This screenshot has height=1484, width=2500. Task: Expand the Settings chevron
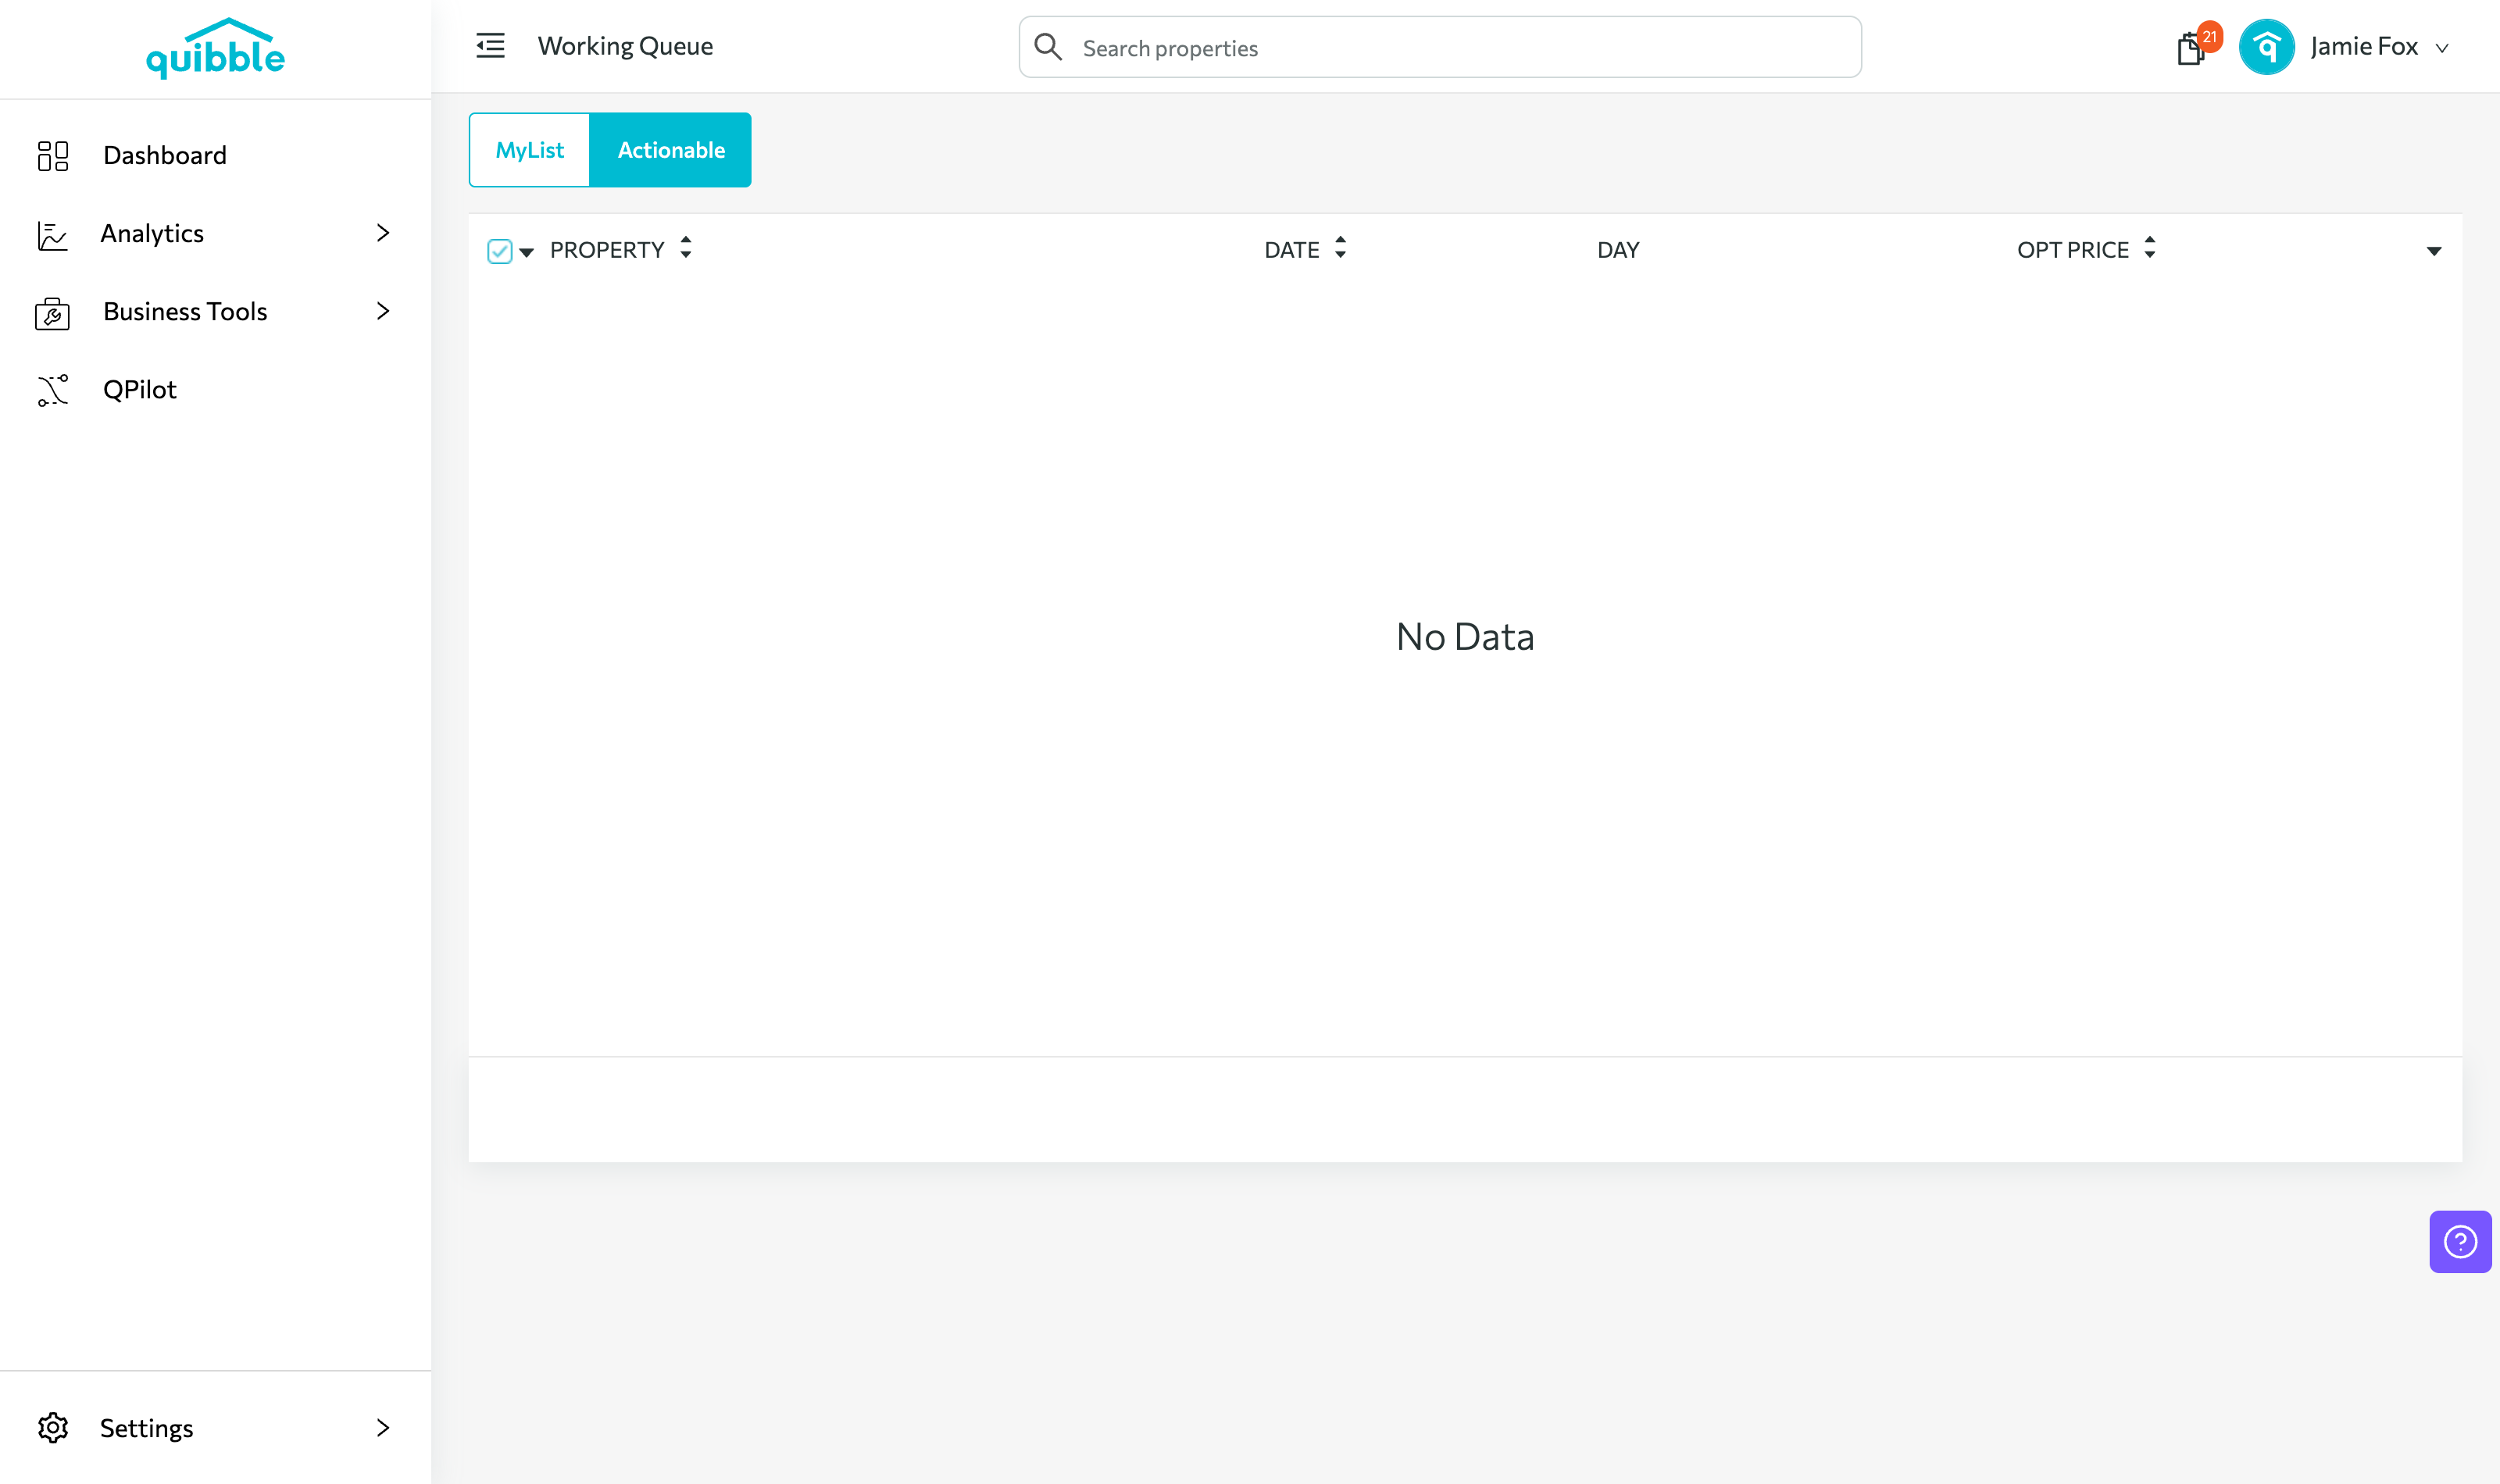pyautogui.click(x=382, y=1427)
